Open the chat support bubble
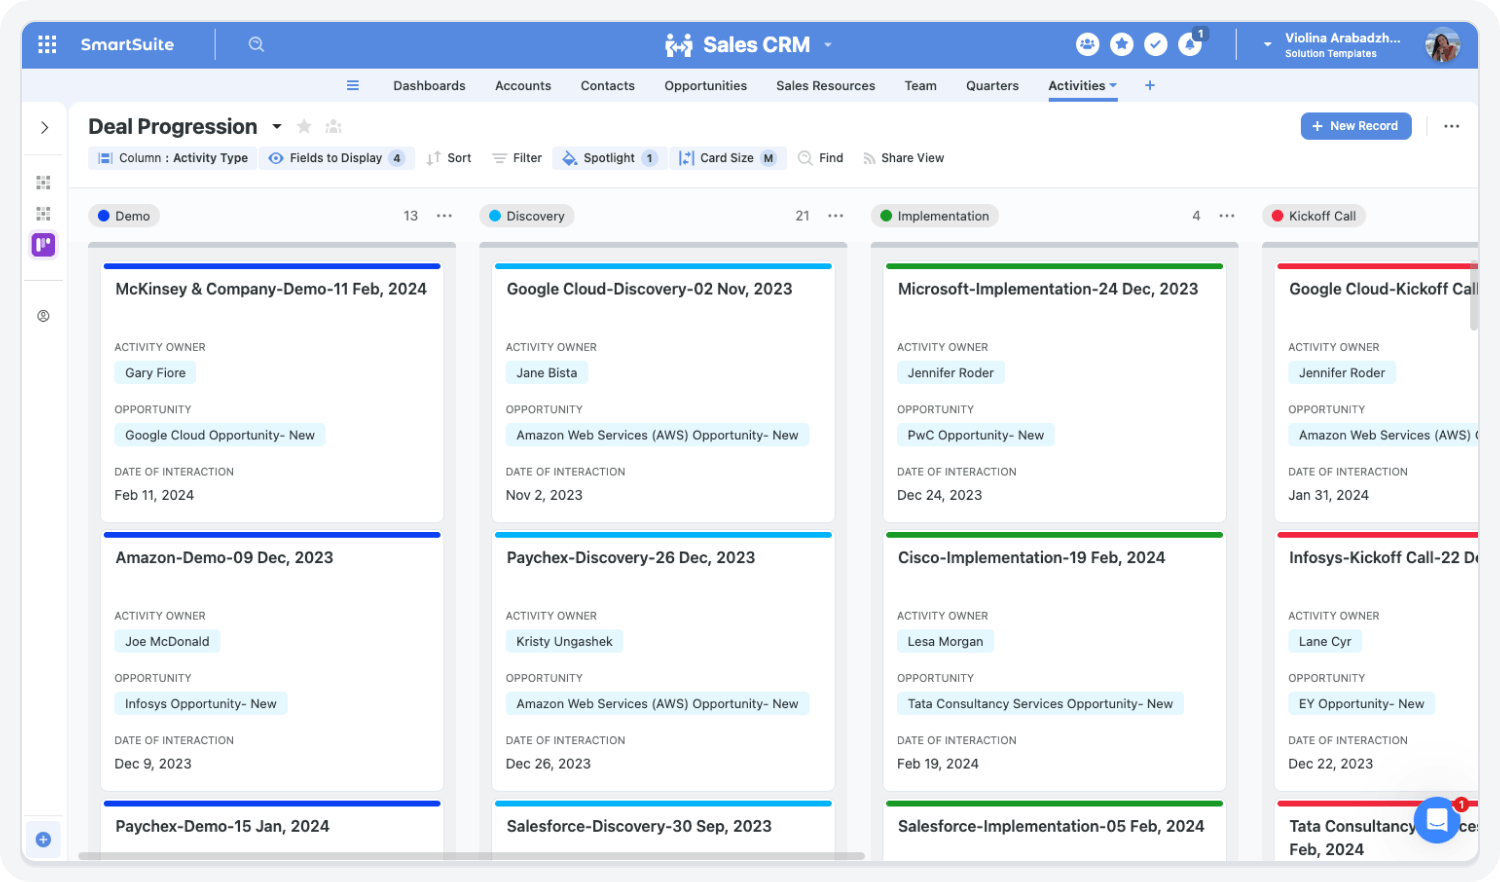The image size is (1500, 882). tap(1437, 820)
